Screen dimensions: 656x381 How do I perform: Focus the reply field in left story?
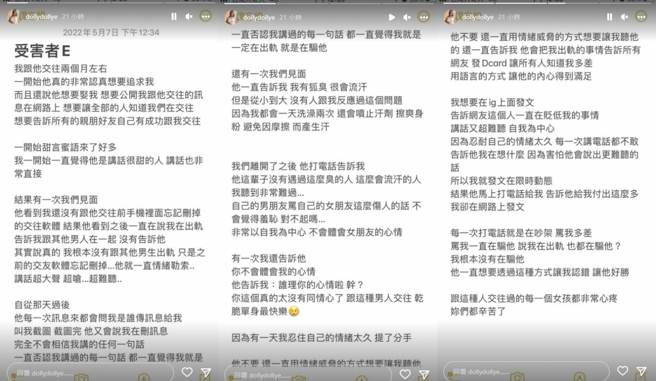tap(90, 372)
